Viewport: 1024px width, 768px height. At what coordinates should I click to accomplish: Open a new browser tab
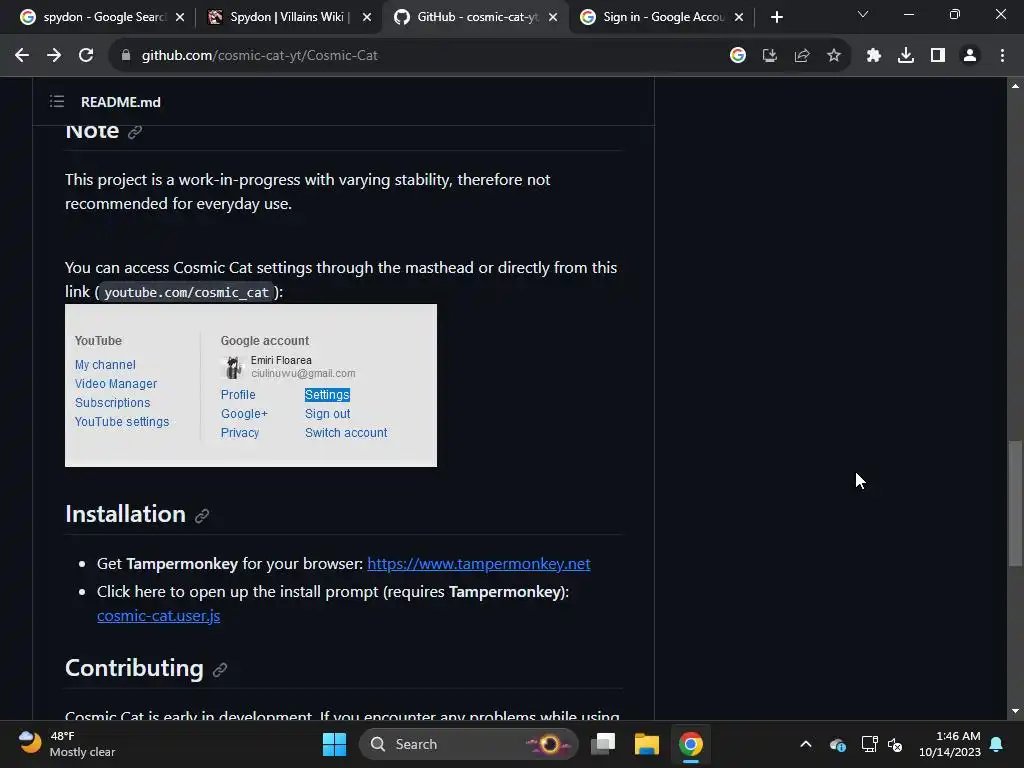coord(776,17)
